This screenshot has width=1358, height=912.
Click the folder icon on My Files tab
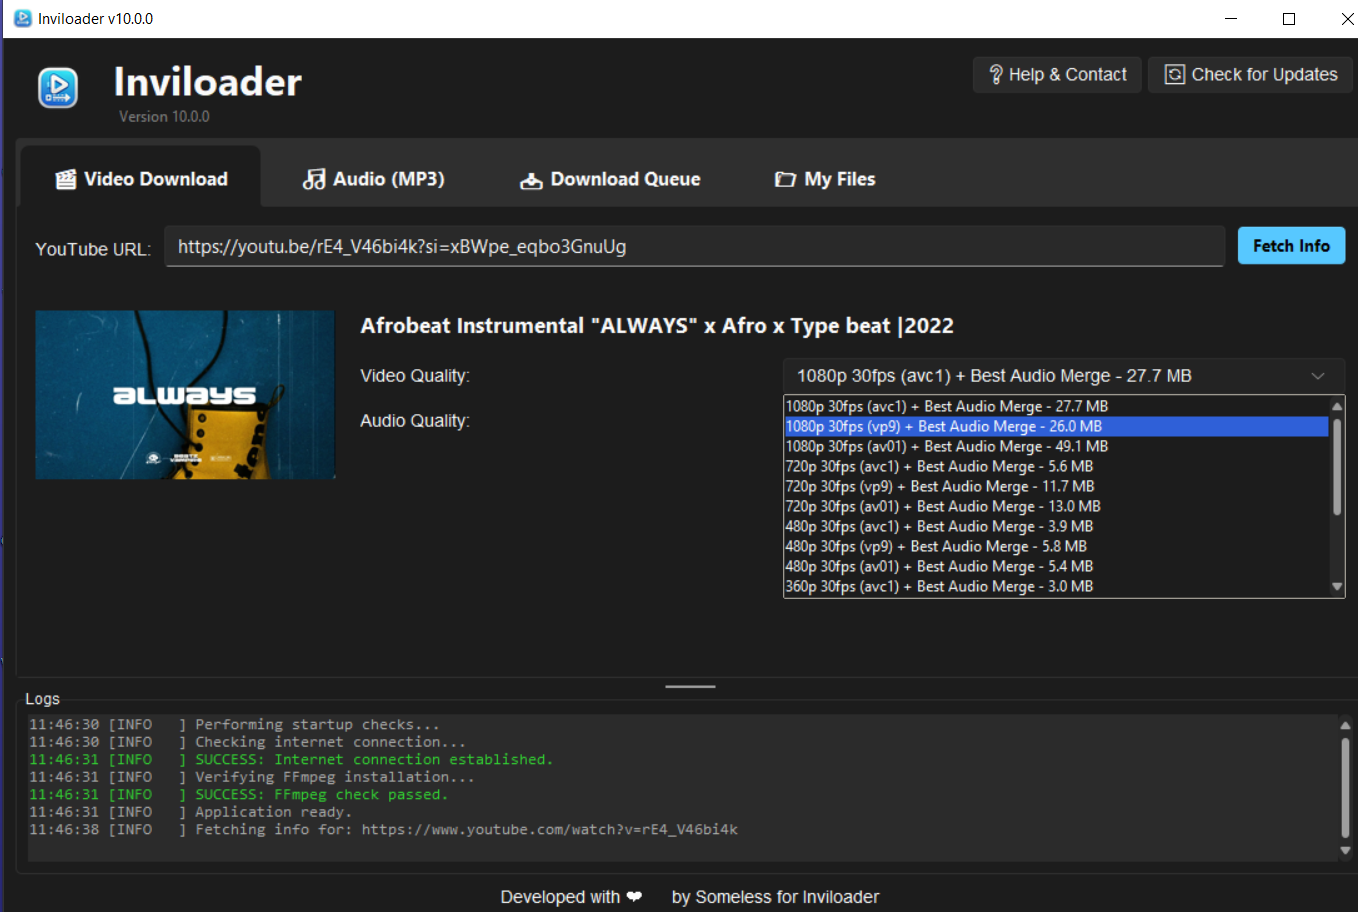tap(785, 179)
